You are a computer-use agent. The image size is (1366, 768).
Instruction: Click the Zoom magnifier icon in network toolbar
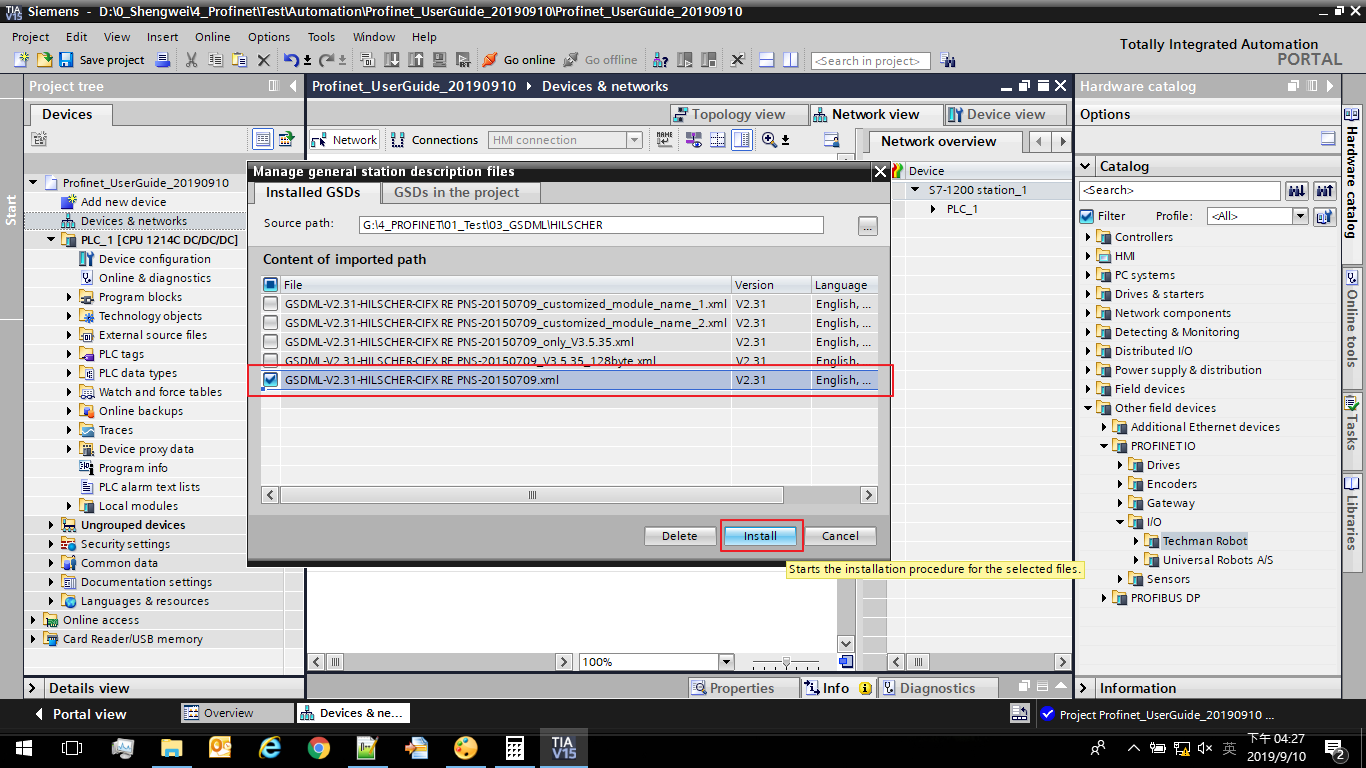coord(769,140)
